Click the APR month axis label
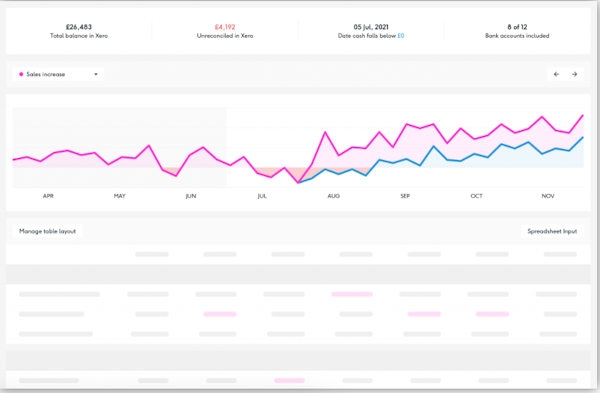Screen dimensions: 600x393 coord(48,196)
